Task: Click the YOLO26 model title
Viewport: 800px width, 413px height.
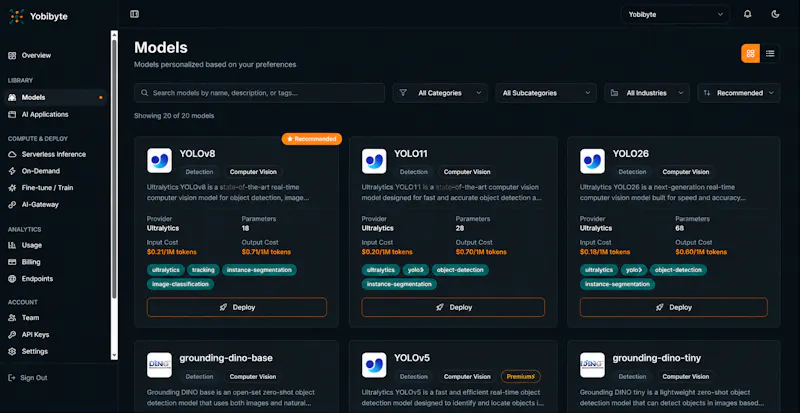Action: click(x=631, y=154)
